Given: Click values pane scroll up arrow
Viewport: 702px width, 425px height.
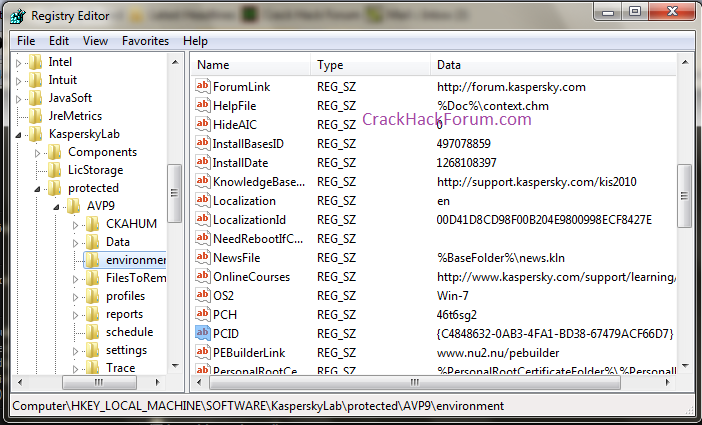Looking at the screenshot, I should click(685, 62).
